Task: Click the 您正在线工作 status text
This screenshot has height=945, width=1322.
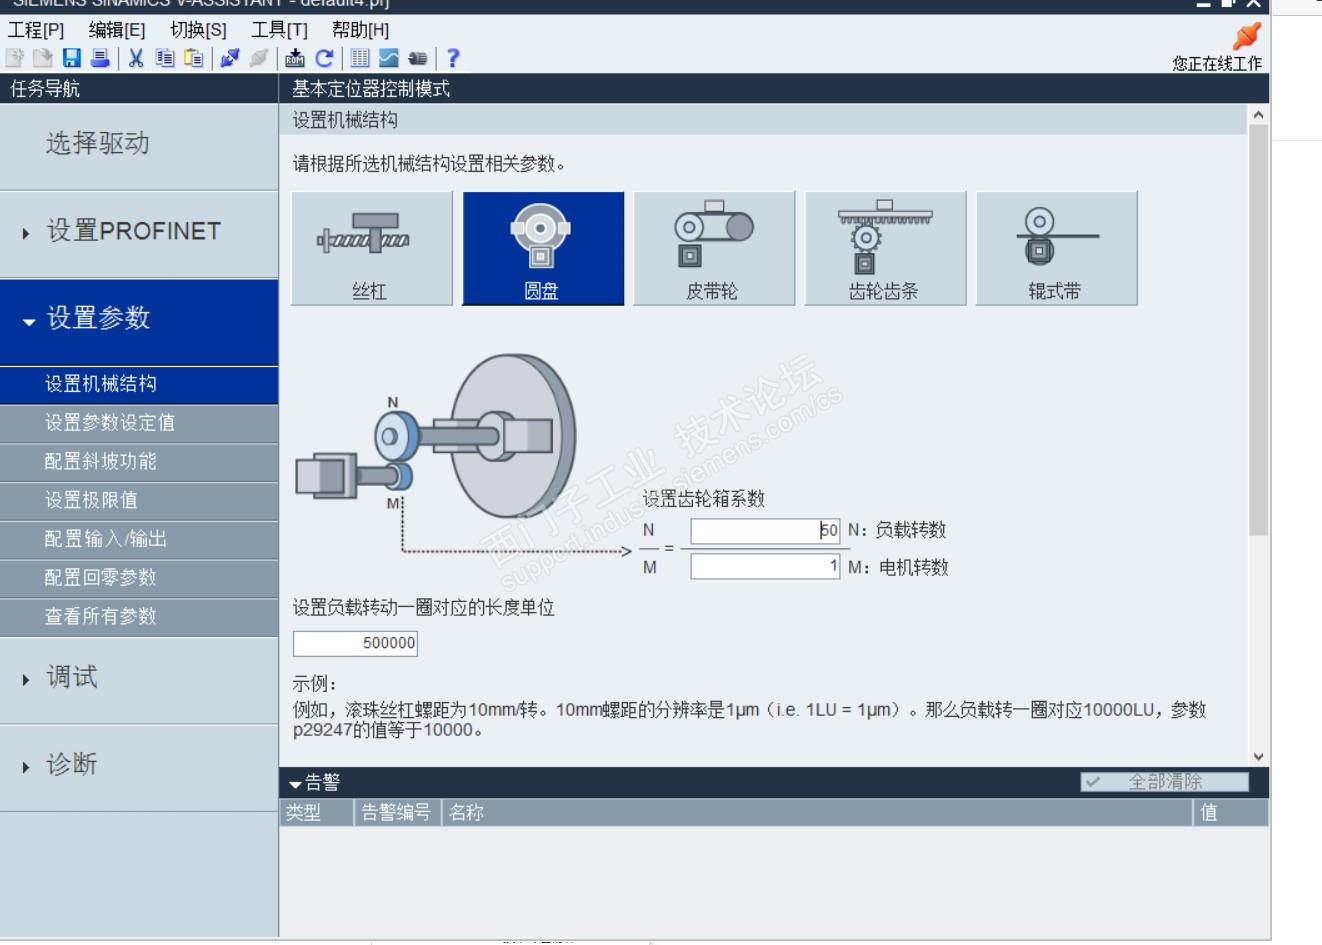Action: (1217, 64)
